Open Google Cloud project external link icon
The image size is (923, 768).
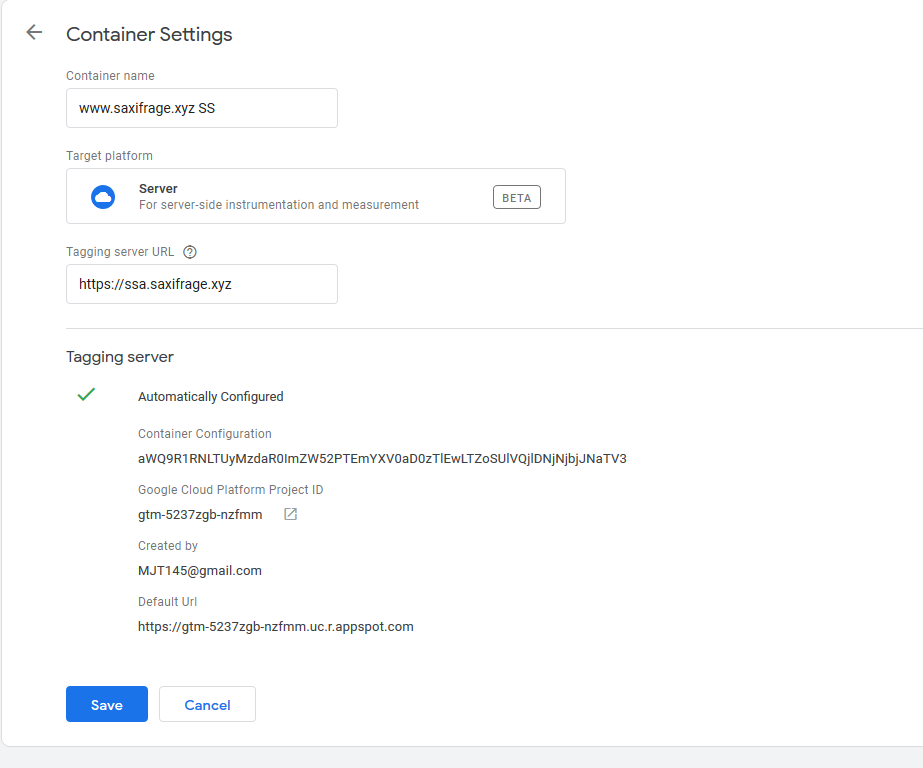click(x=290, y=514)
